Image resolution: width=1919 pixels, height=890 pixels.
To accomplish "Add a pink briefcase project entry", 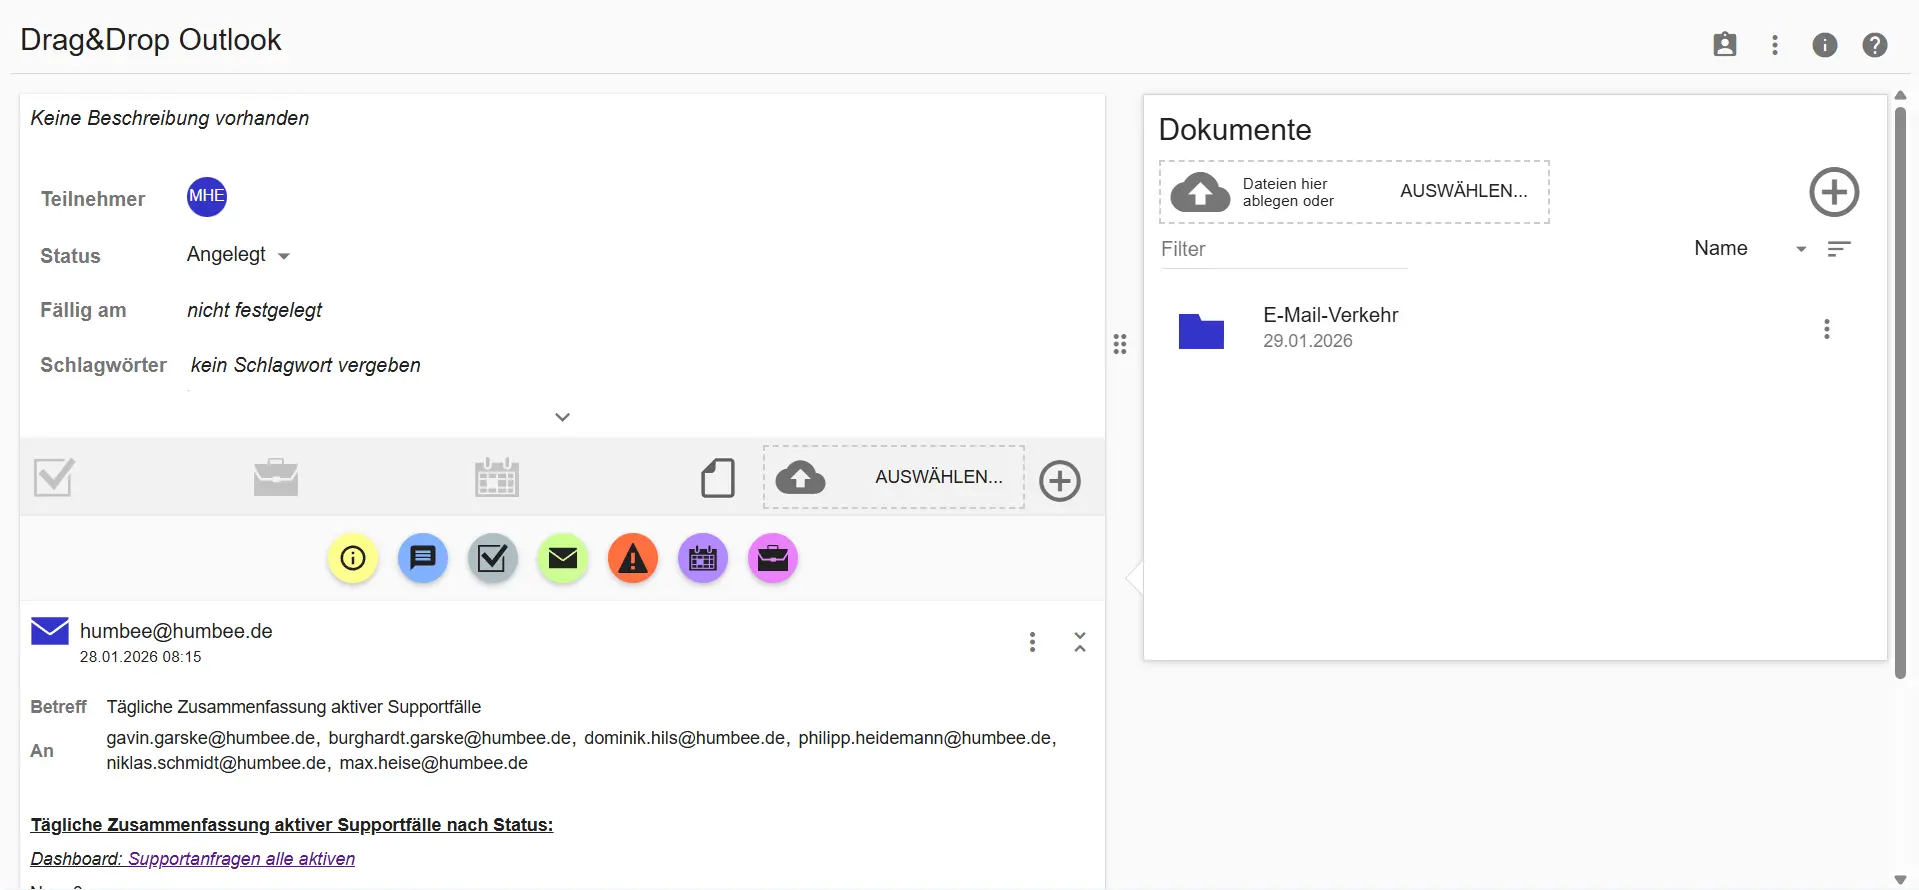I will coord(773,558).
